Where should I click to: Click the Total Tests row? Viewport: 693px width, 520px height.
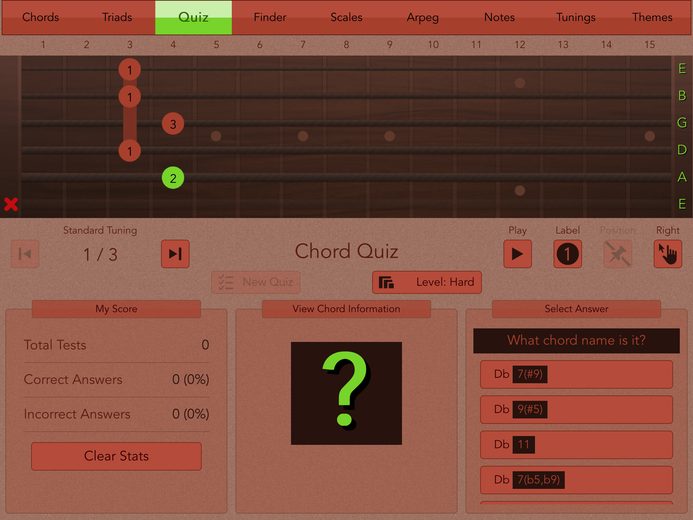point(116,345)
